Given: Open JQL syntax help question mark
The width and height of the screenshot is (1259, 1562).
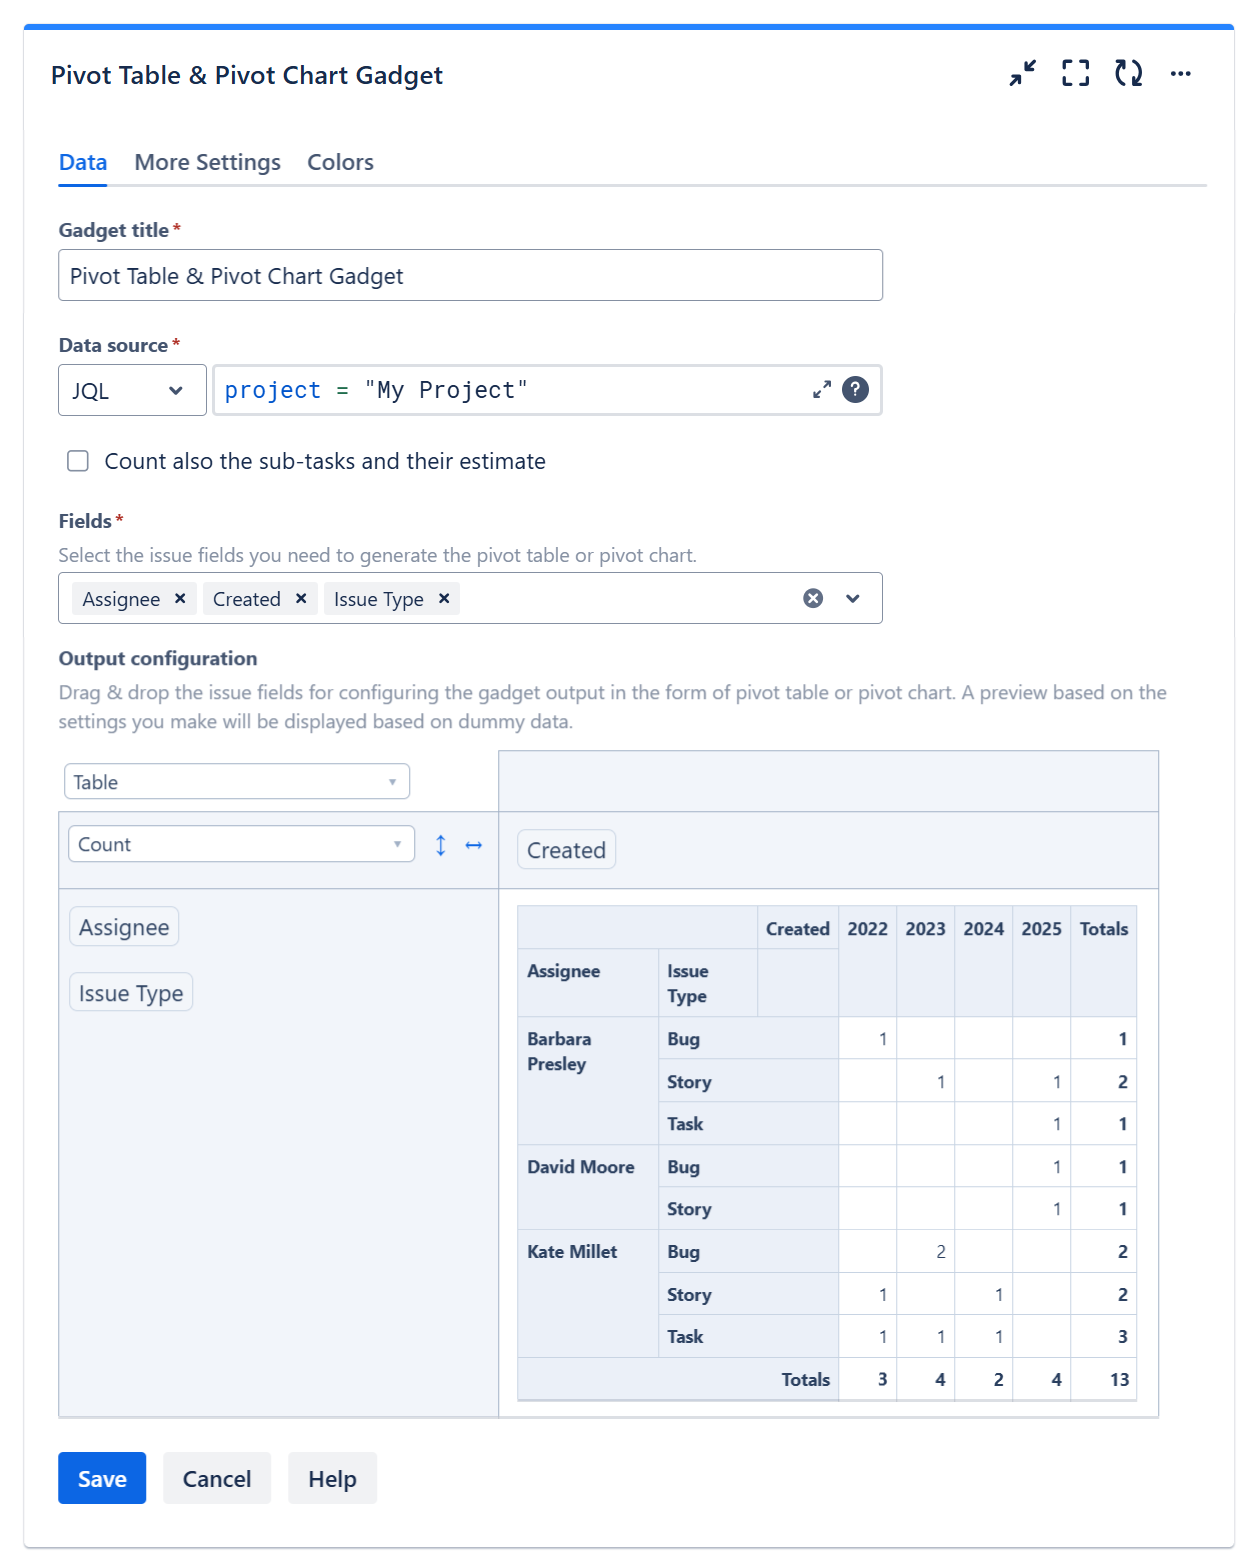Looking at the screenshot, I should pos(855,390).
